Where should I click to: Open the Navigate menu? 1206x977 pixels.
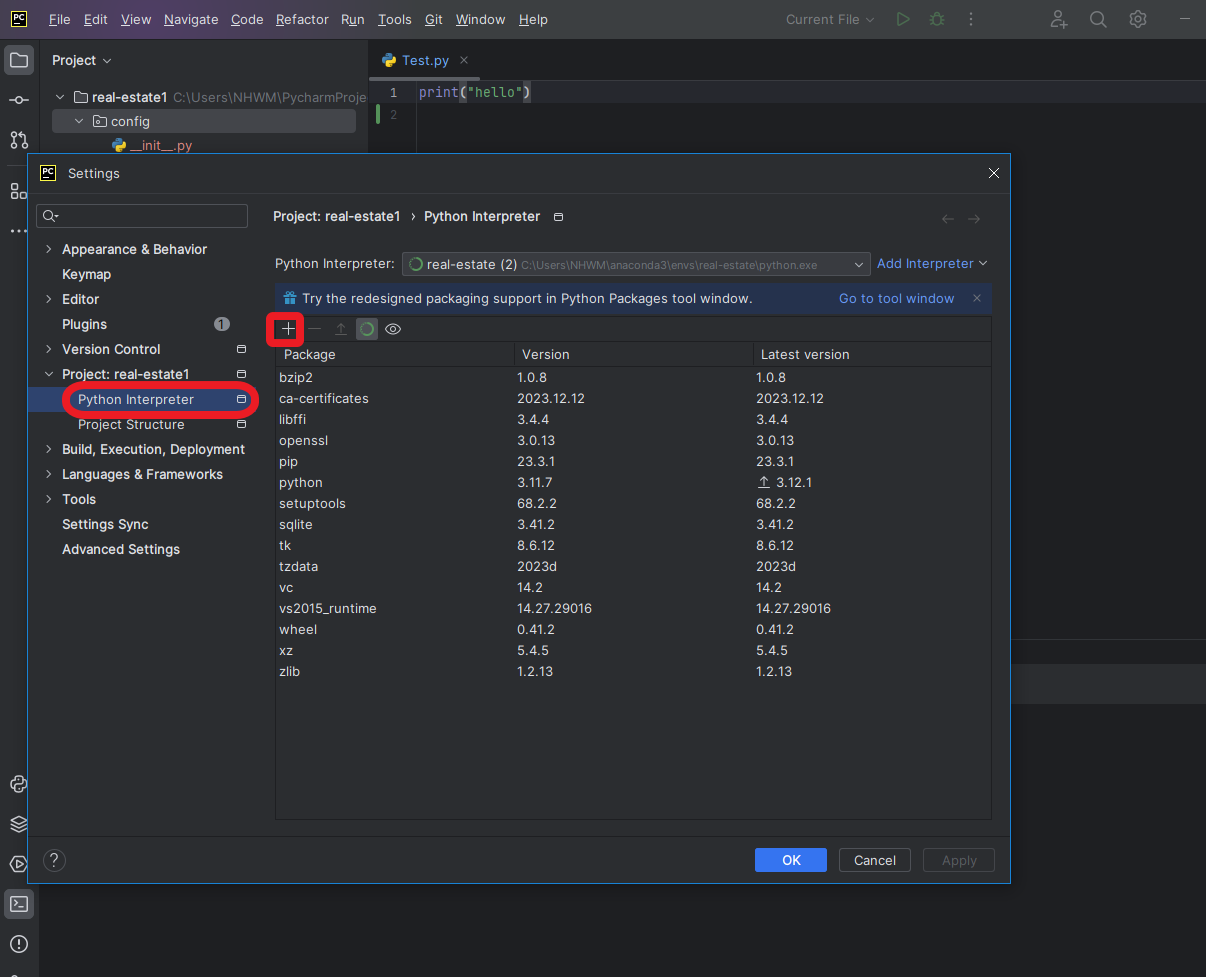(191, 19)
